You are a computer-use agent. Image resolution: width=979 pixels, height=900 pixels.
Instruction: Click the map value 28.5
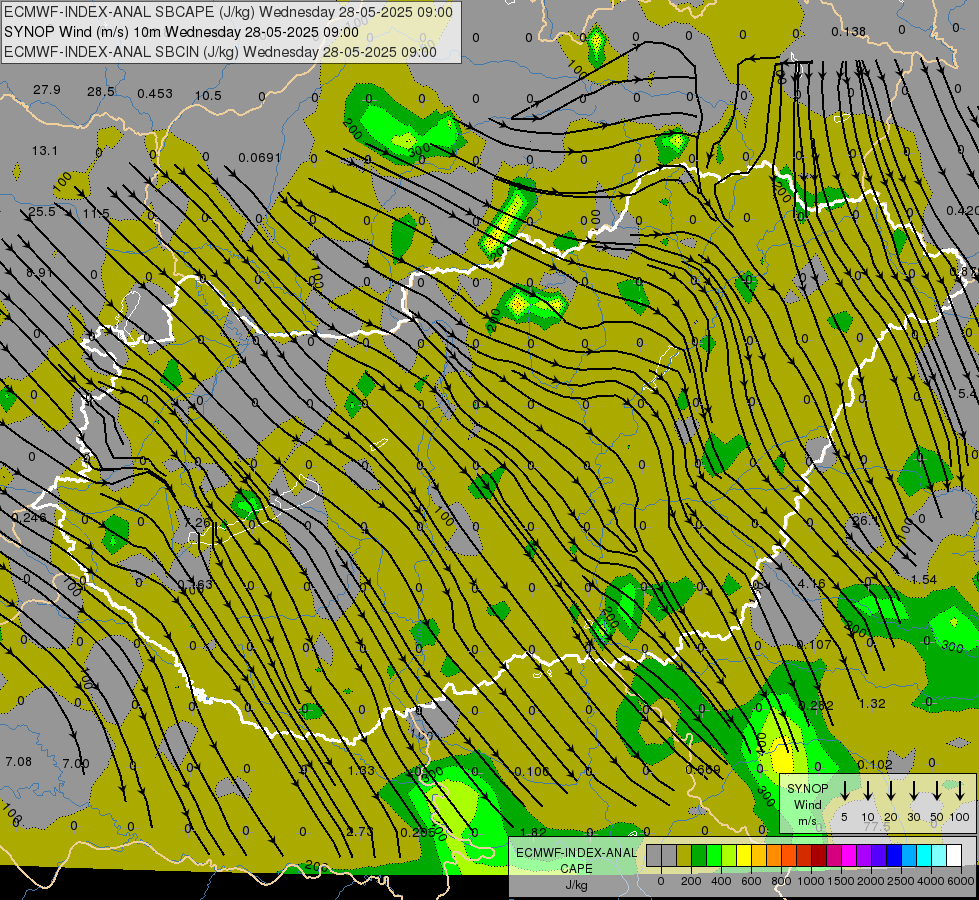101,92
